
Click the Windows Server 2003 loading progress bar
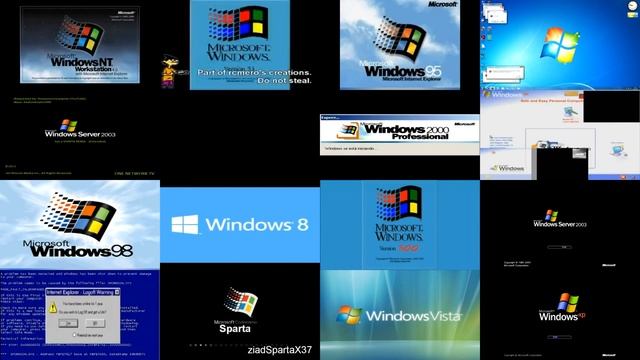[x=559, y=247]
